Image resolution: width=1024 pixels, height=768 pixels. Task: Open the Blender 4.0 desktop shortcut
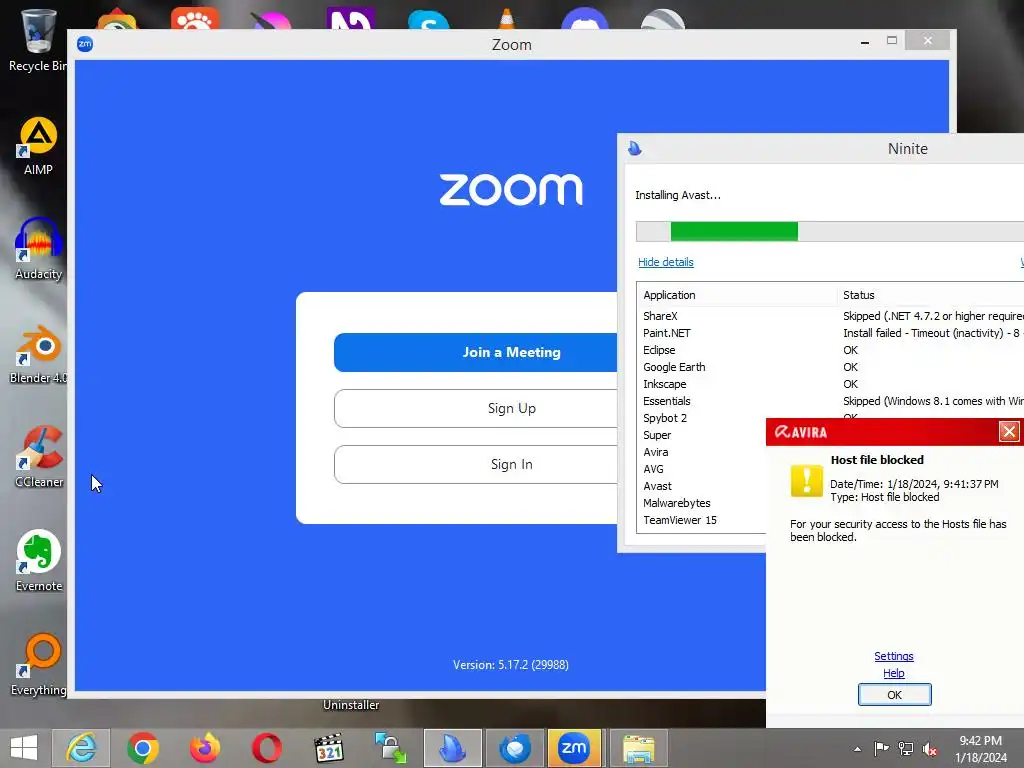click(x=38, y=354)
